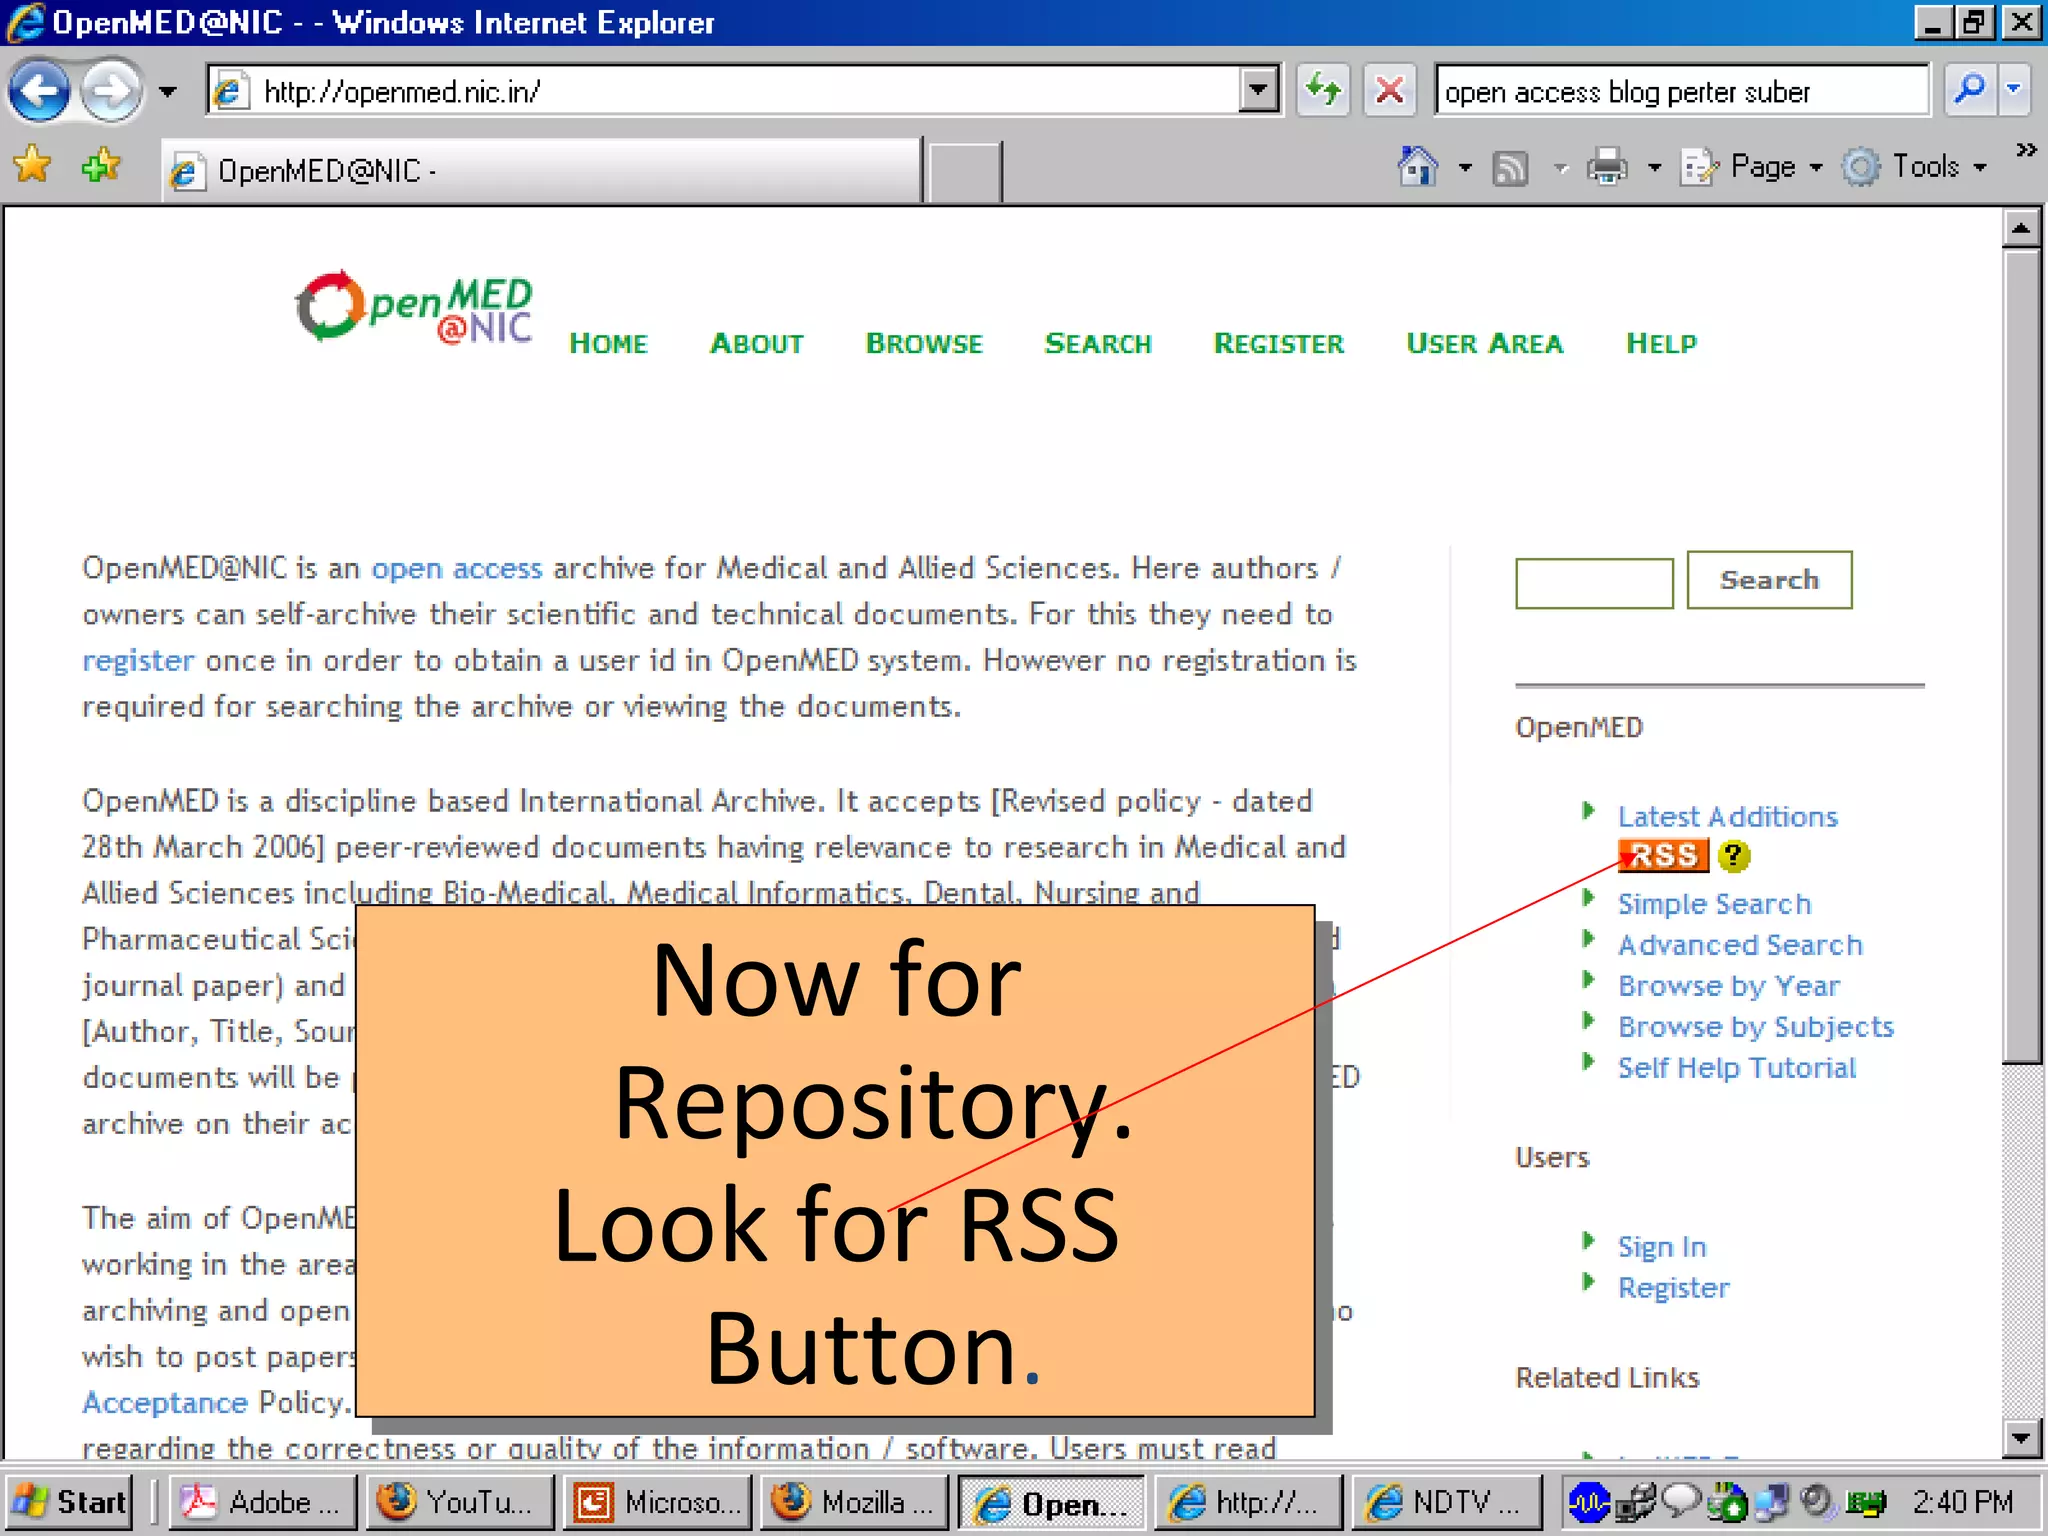Open the Favorites Center star icon
Viewport: 2048px width, 1536px height.
coord(32,166)
